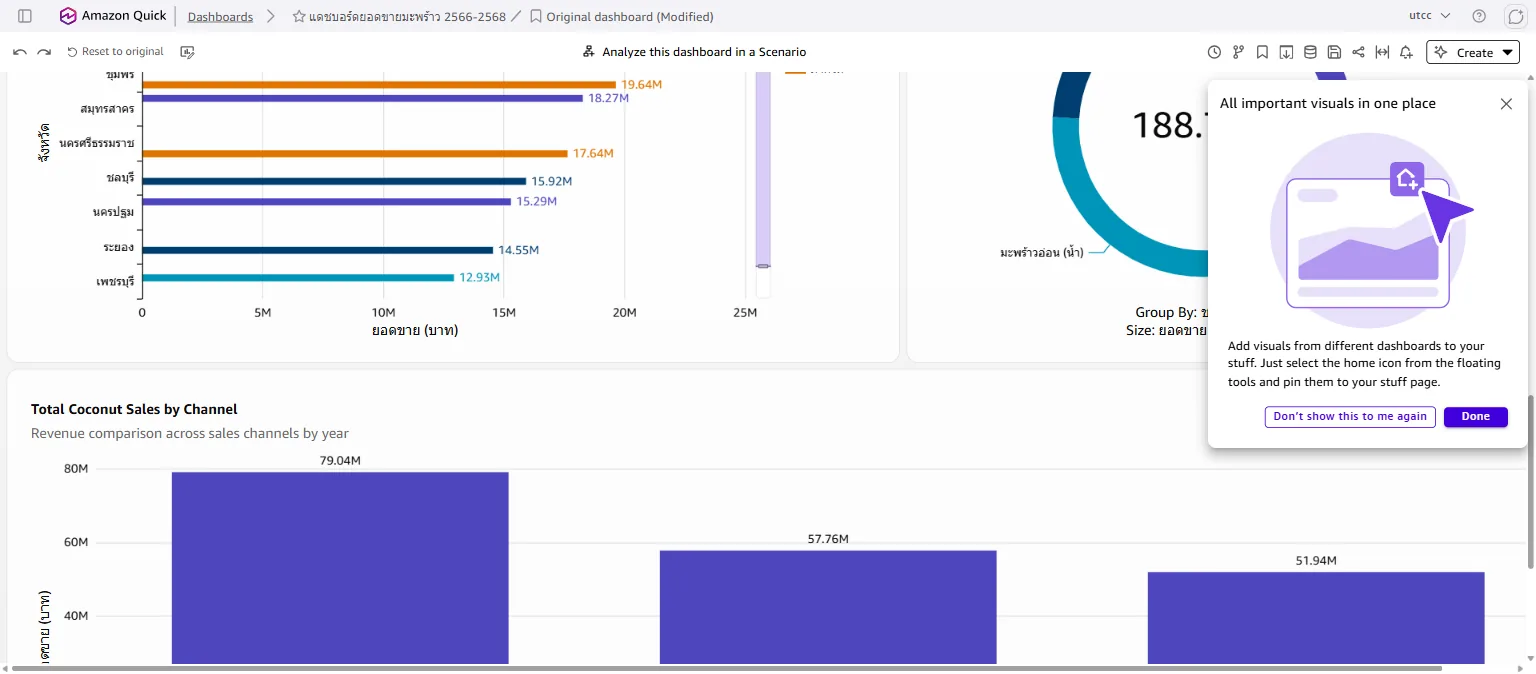Click the 'ยอดขาย (บาท)' horizontal axis title

point(414,331)
